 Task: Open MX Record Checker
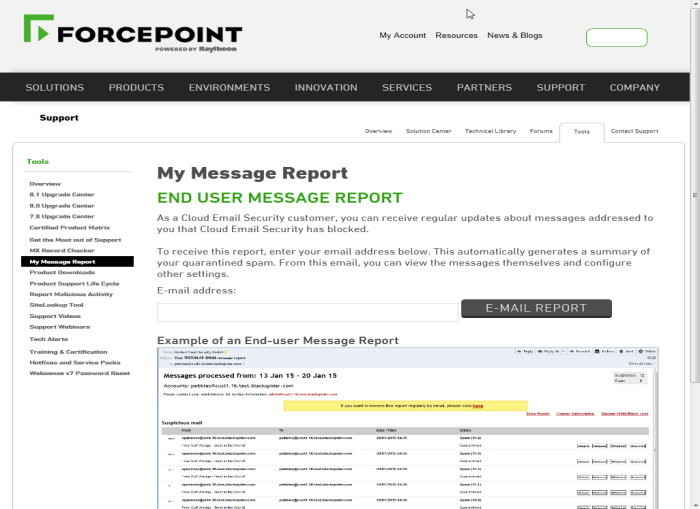pyautogui.click(x=62, y=250)
